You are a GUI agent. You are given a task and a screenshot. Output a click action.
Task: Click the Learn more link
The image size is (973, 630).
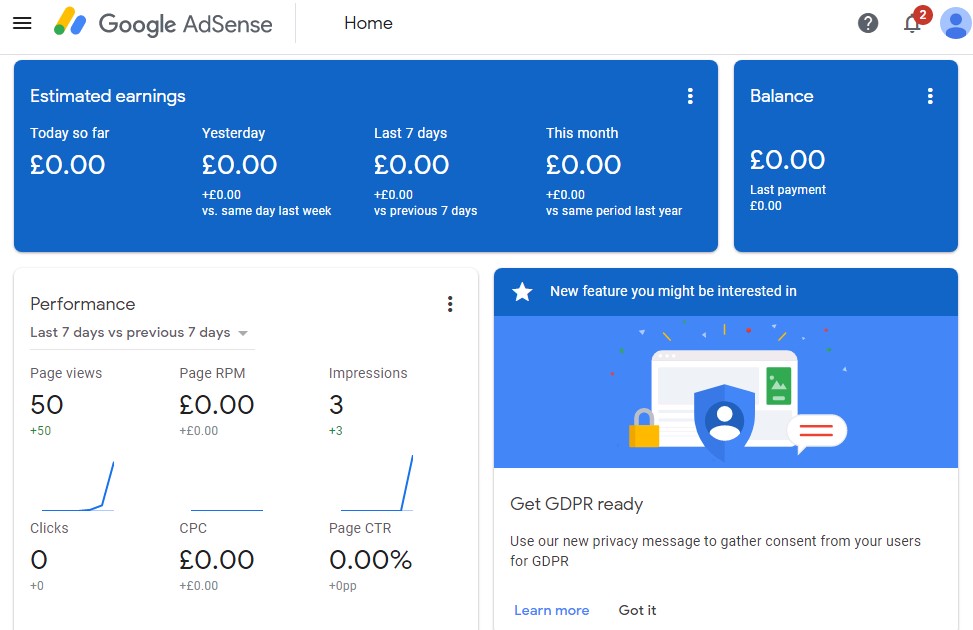pyautogui.click(x=552, y=610)
